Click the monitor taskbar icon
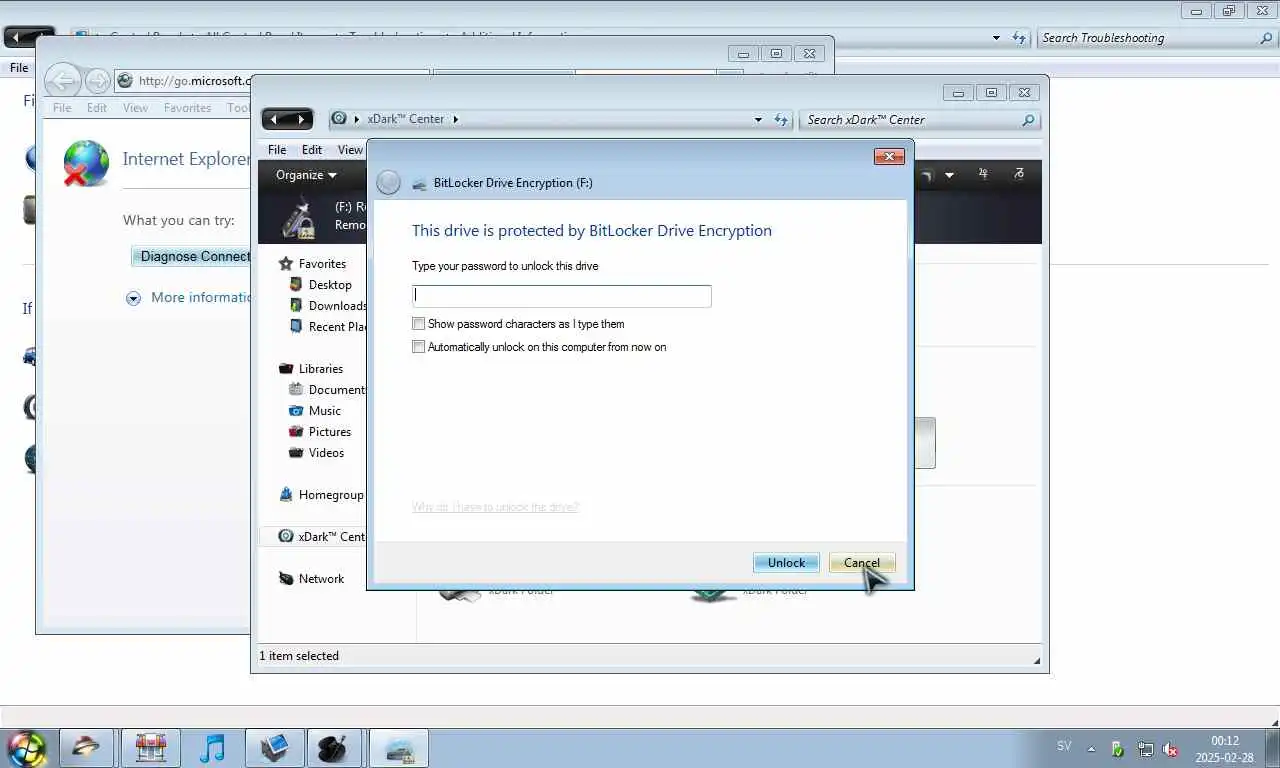The image size is (1280, 768). (274, 748)
